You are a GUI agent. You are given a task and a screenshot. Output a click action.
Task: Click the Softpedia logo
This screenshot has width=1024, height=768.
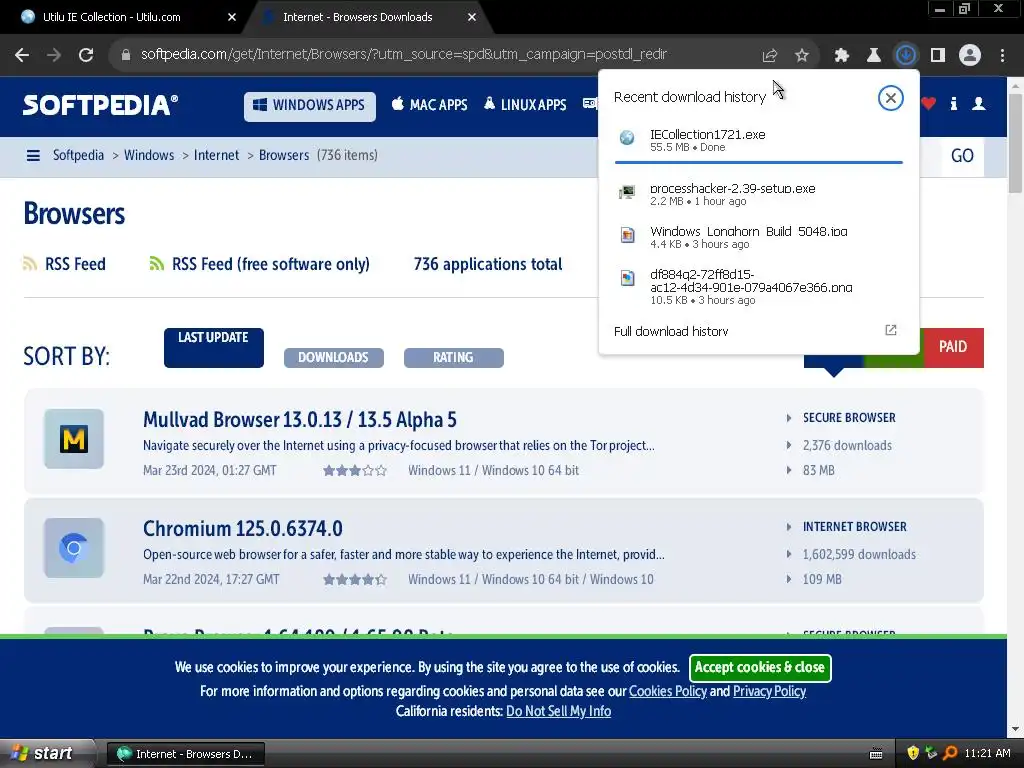pos(100,105)
